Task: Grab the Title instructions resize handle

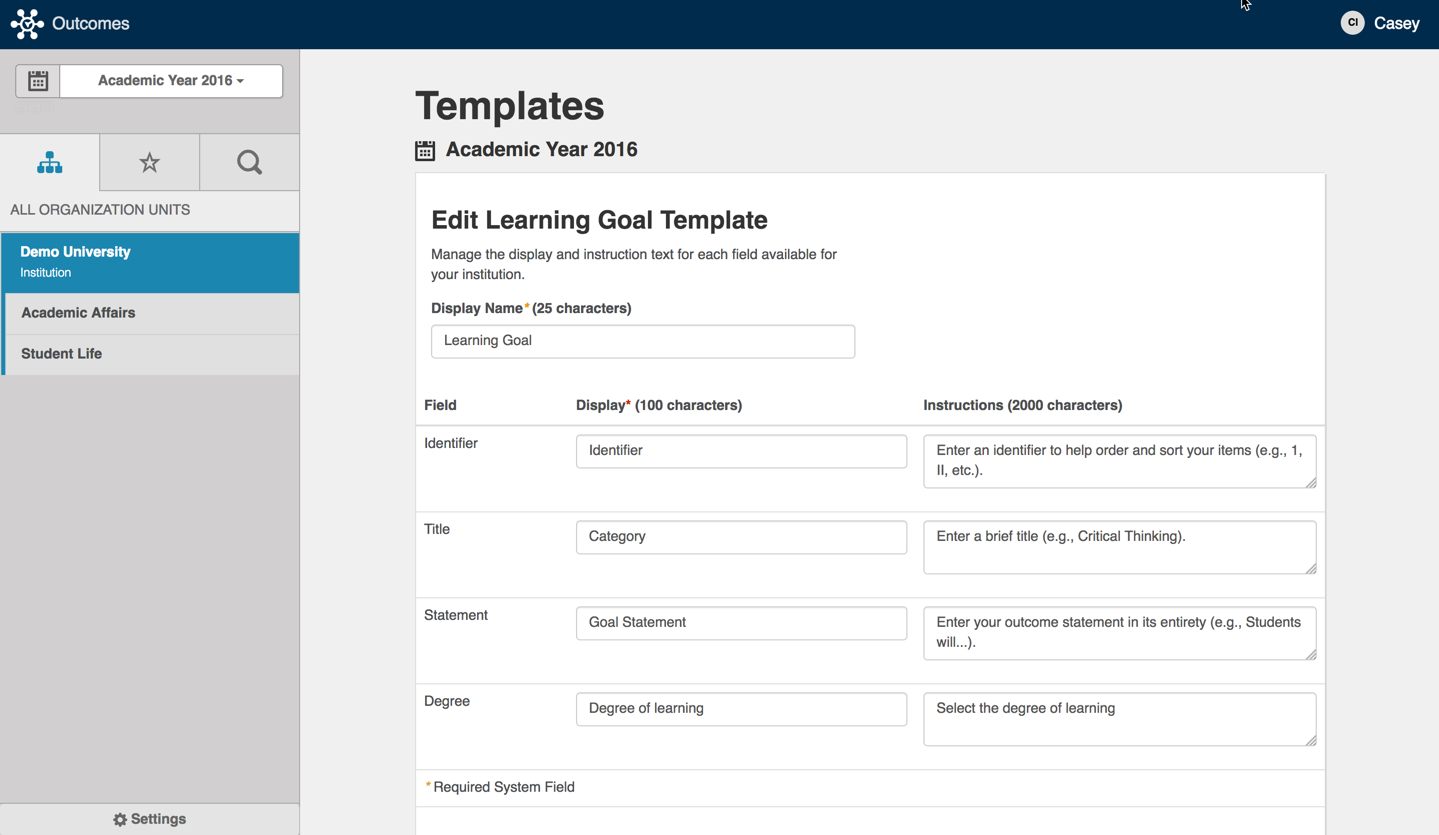Action: 1310,568
